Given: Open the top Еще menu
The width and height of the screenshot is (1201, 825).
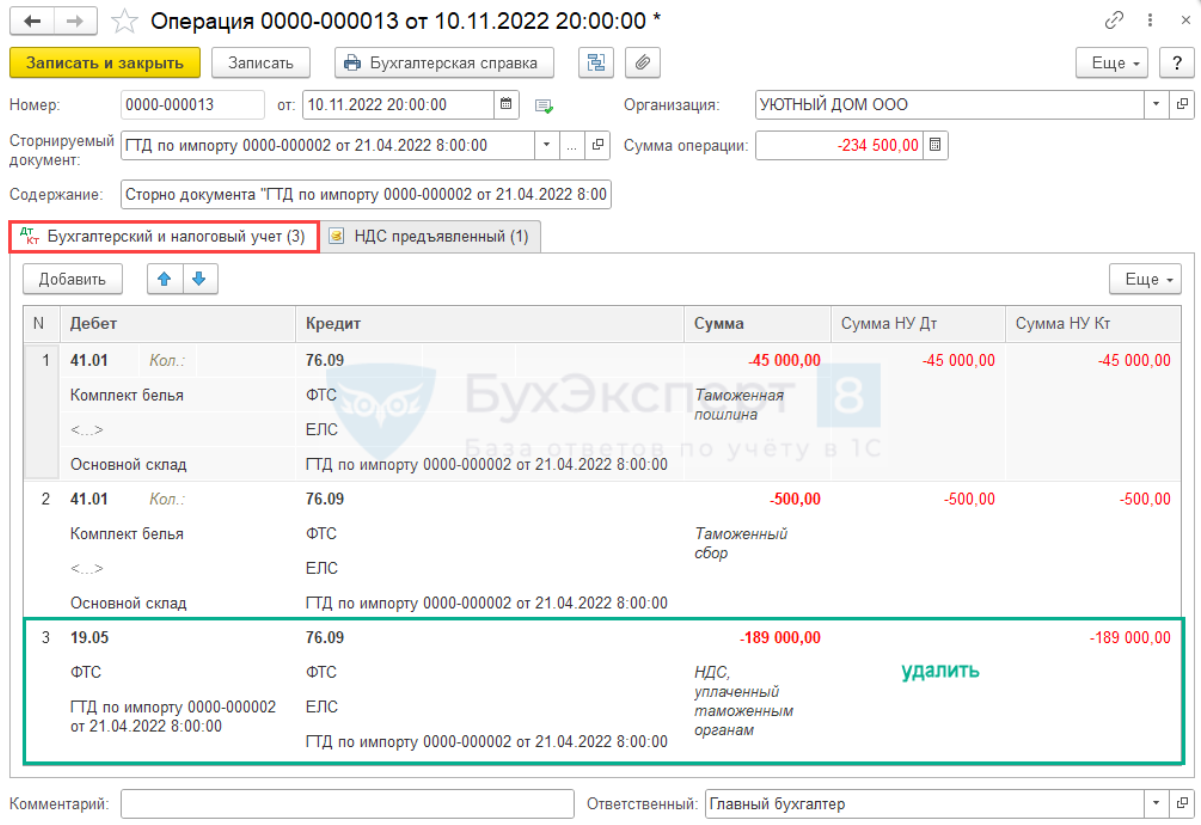Looking at the screenshot, I should click(1114, 62).
